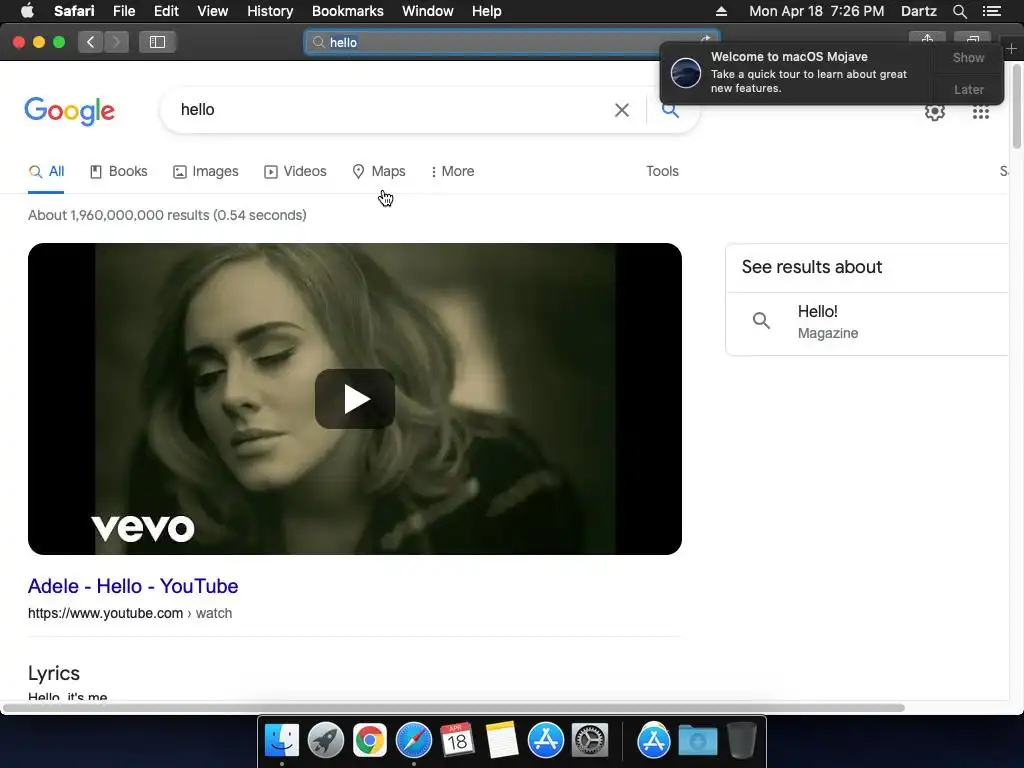1024x768 pixels.
Task: Open the Adele - Hello - YouTube link
Action: click(x=133, y=586)
